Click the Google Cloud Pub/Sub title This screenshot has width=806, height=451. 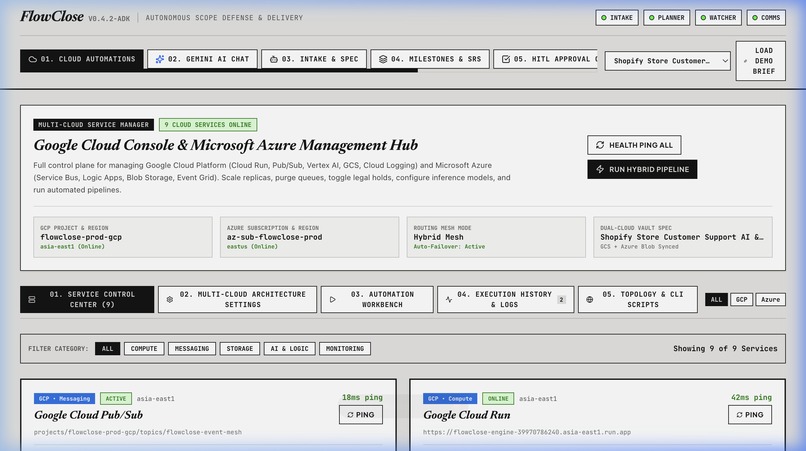pyautogui.click(x=88, y=415)
